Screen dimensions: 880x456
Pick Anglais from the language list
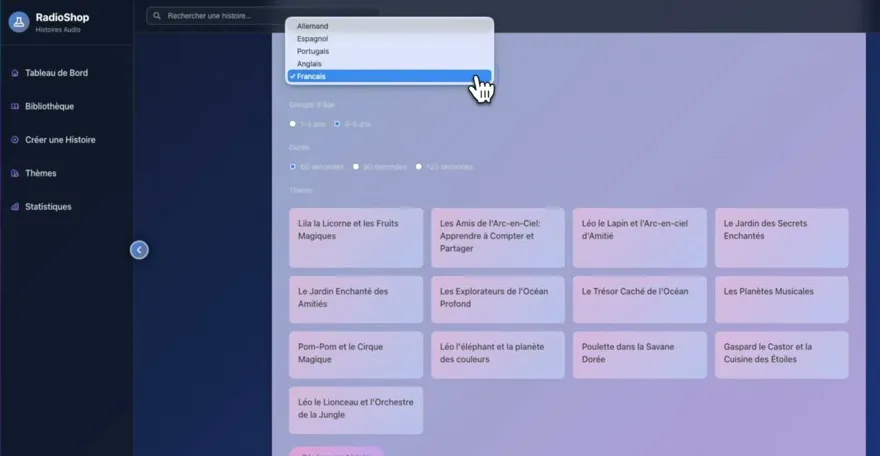[389, 63]
